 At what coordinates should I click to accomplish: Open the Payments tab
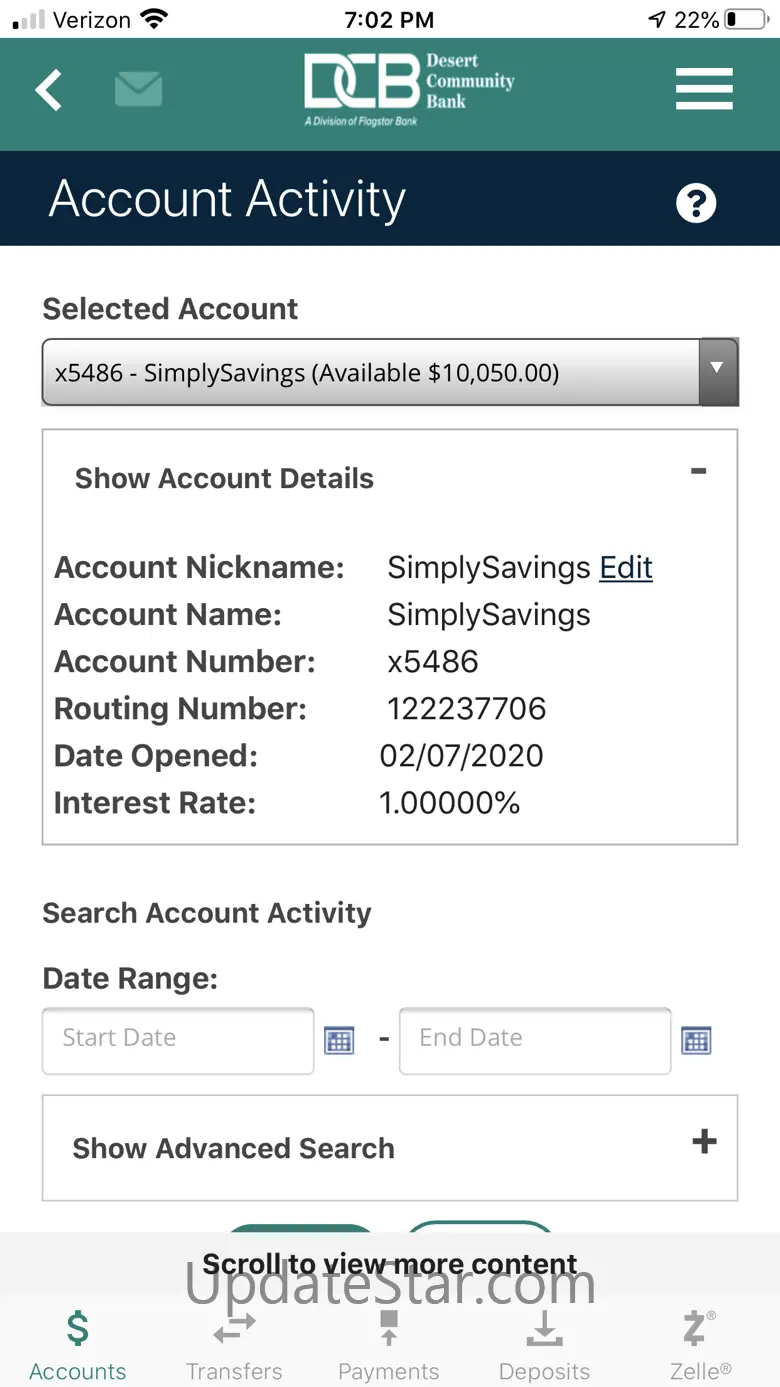click(389, 1346)
